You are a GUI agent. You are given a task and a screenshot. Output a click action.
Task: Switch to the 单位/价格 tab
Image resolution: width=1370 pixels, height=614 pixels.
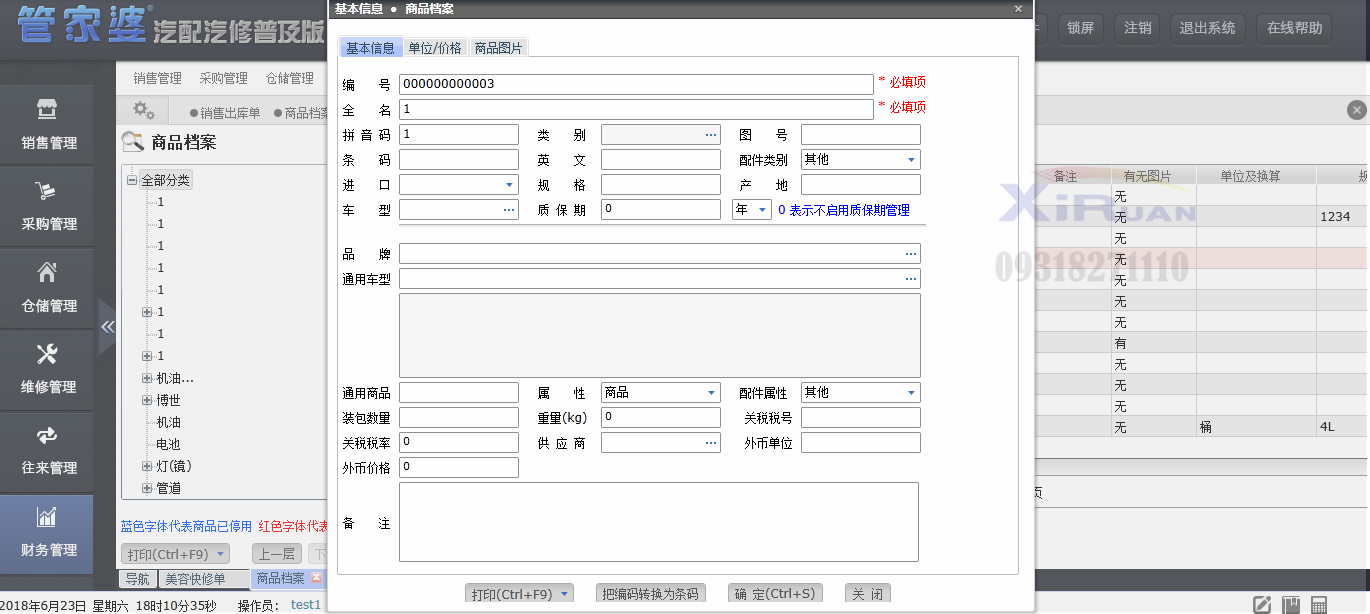pyautogui.click(x=435, y=48)
